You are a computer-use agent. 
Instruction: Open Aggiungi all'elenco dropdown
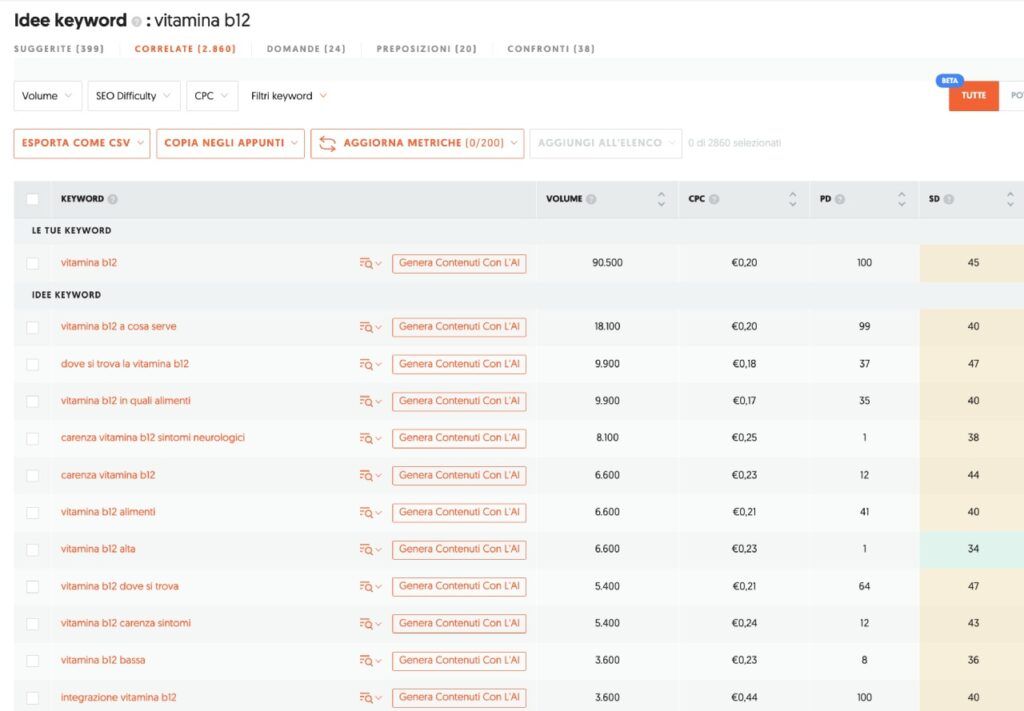pos(606,144)
